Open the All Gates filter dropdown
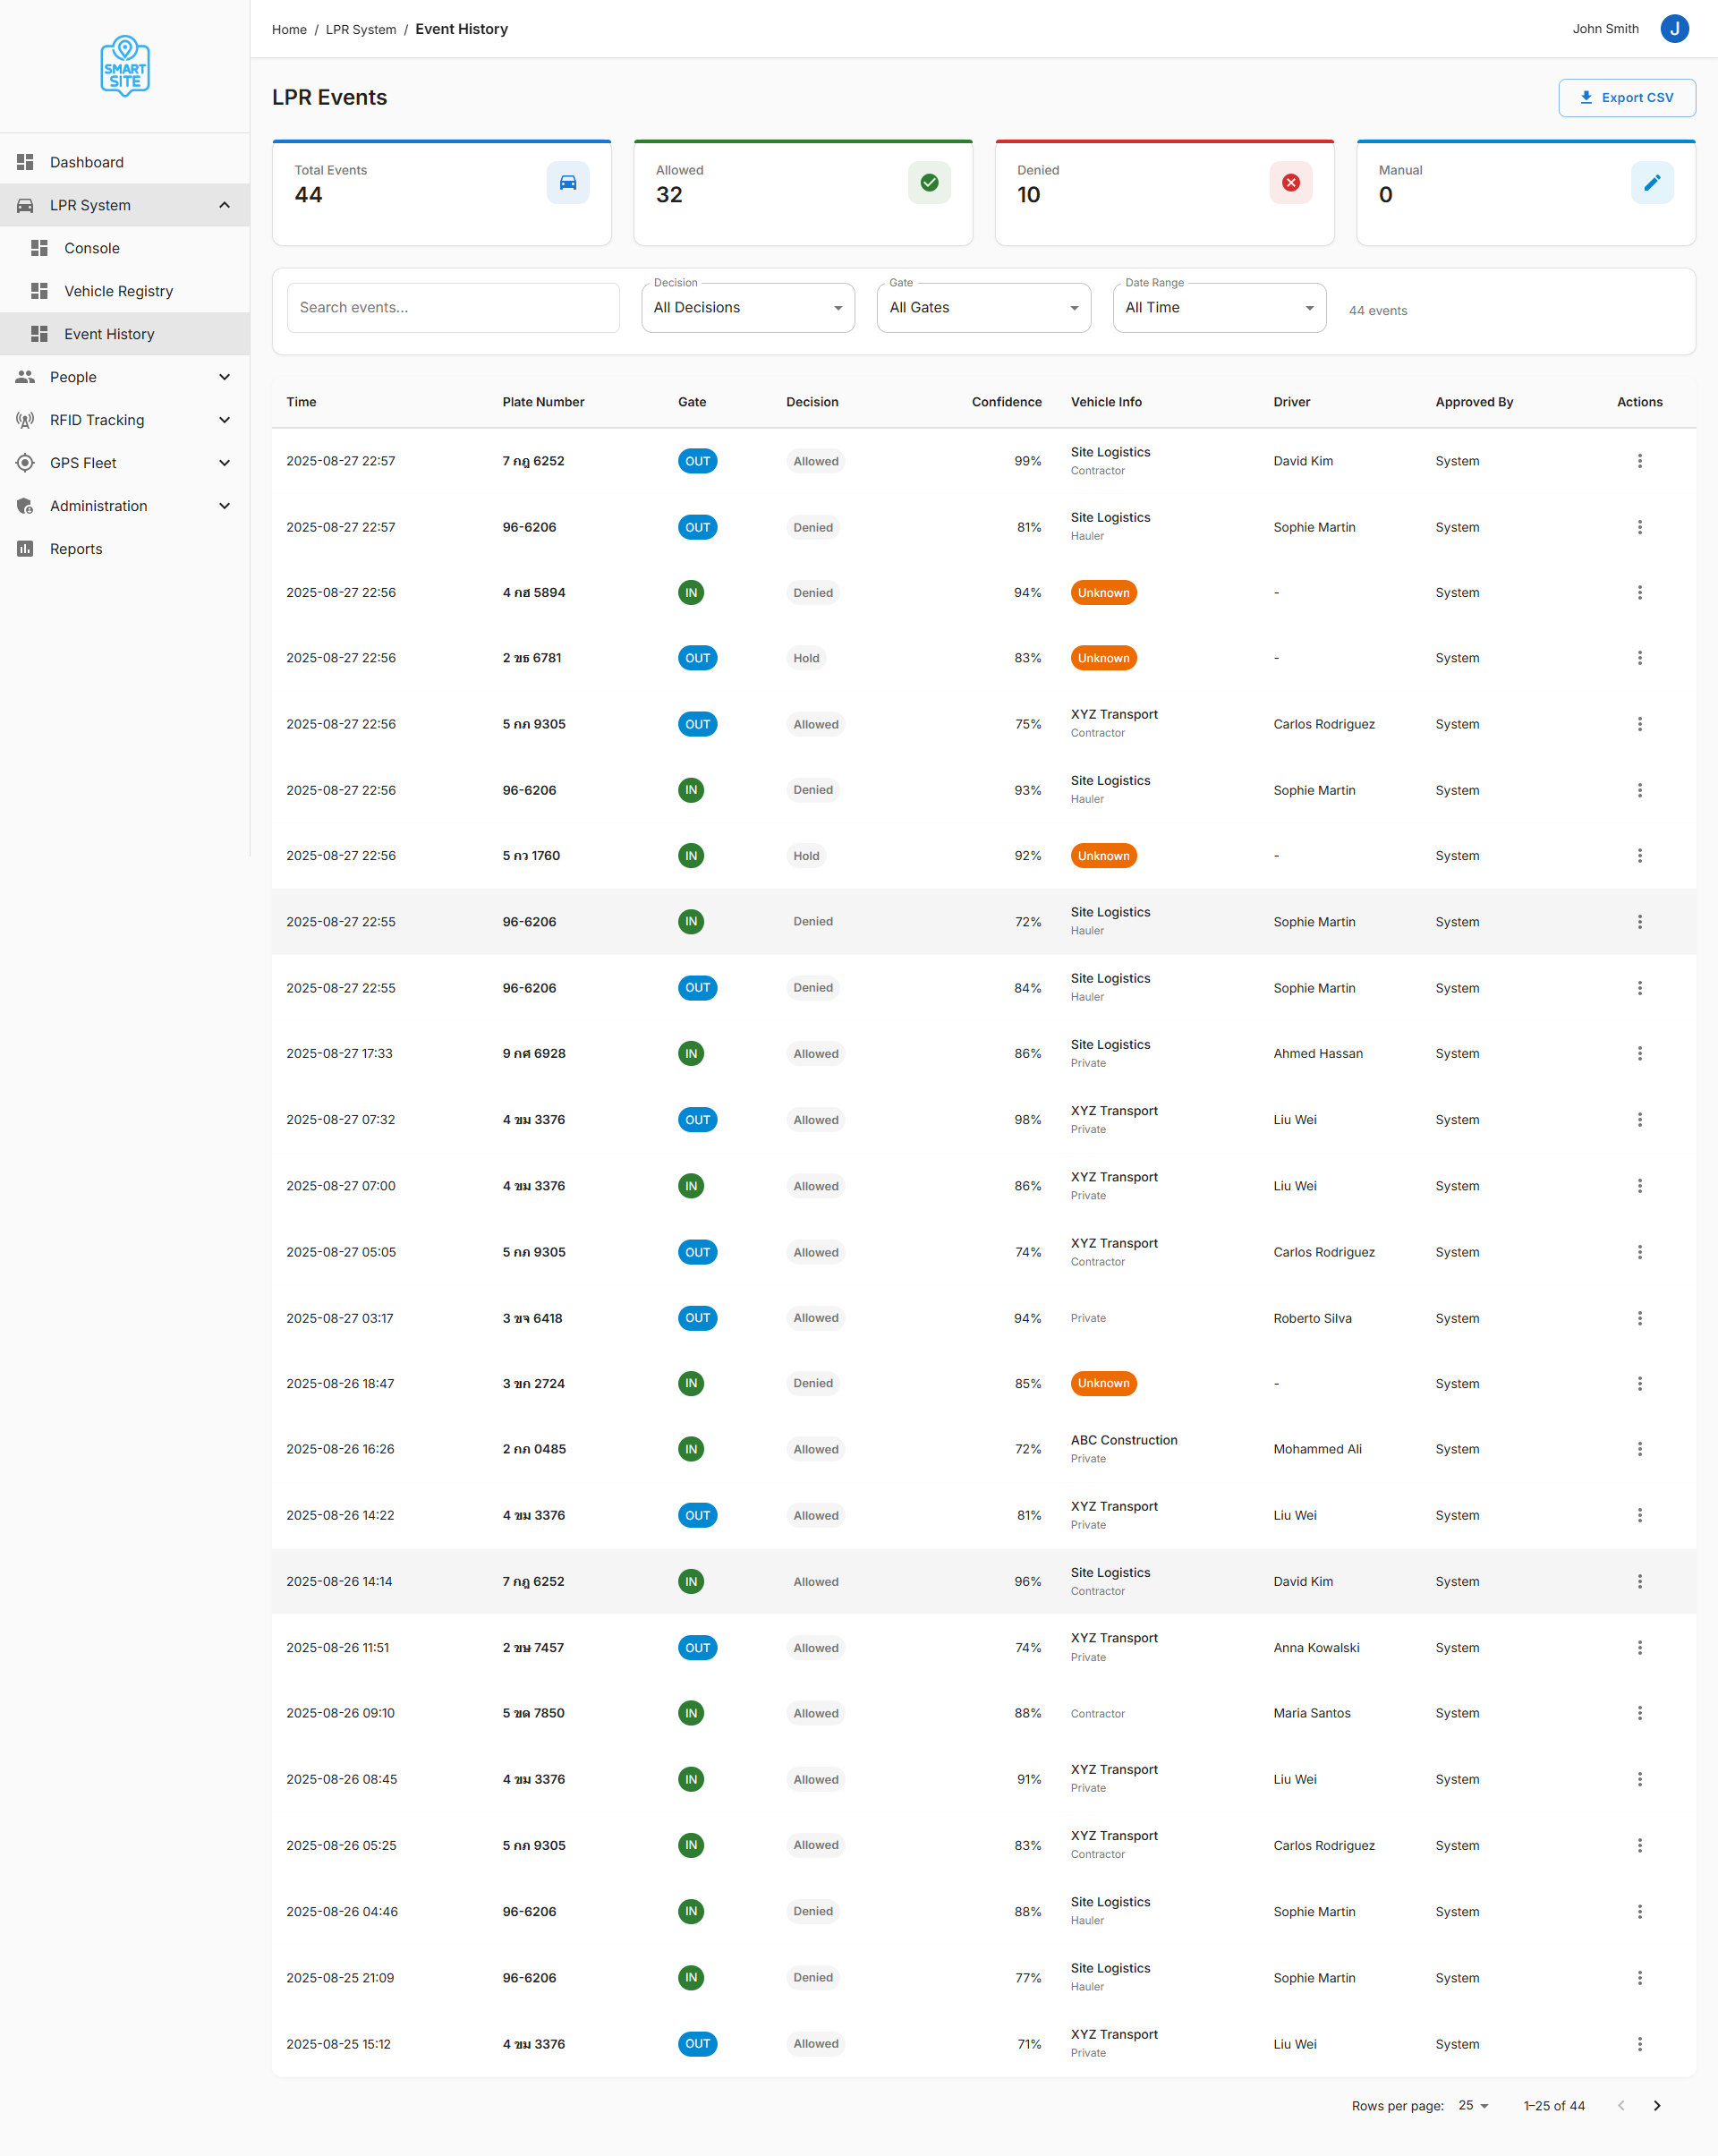Screen dimensions: 1718x2156 983,308
